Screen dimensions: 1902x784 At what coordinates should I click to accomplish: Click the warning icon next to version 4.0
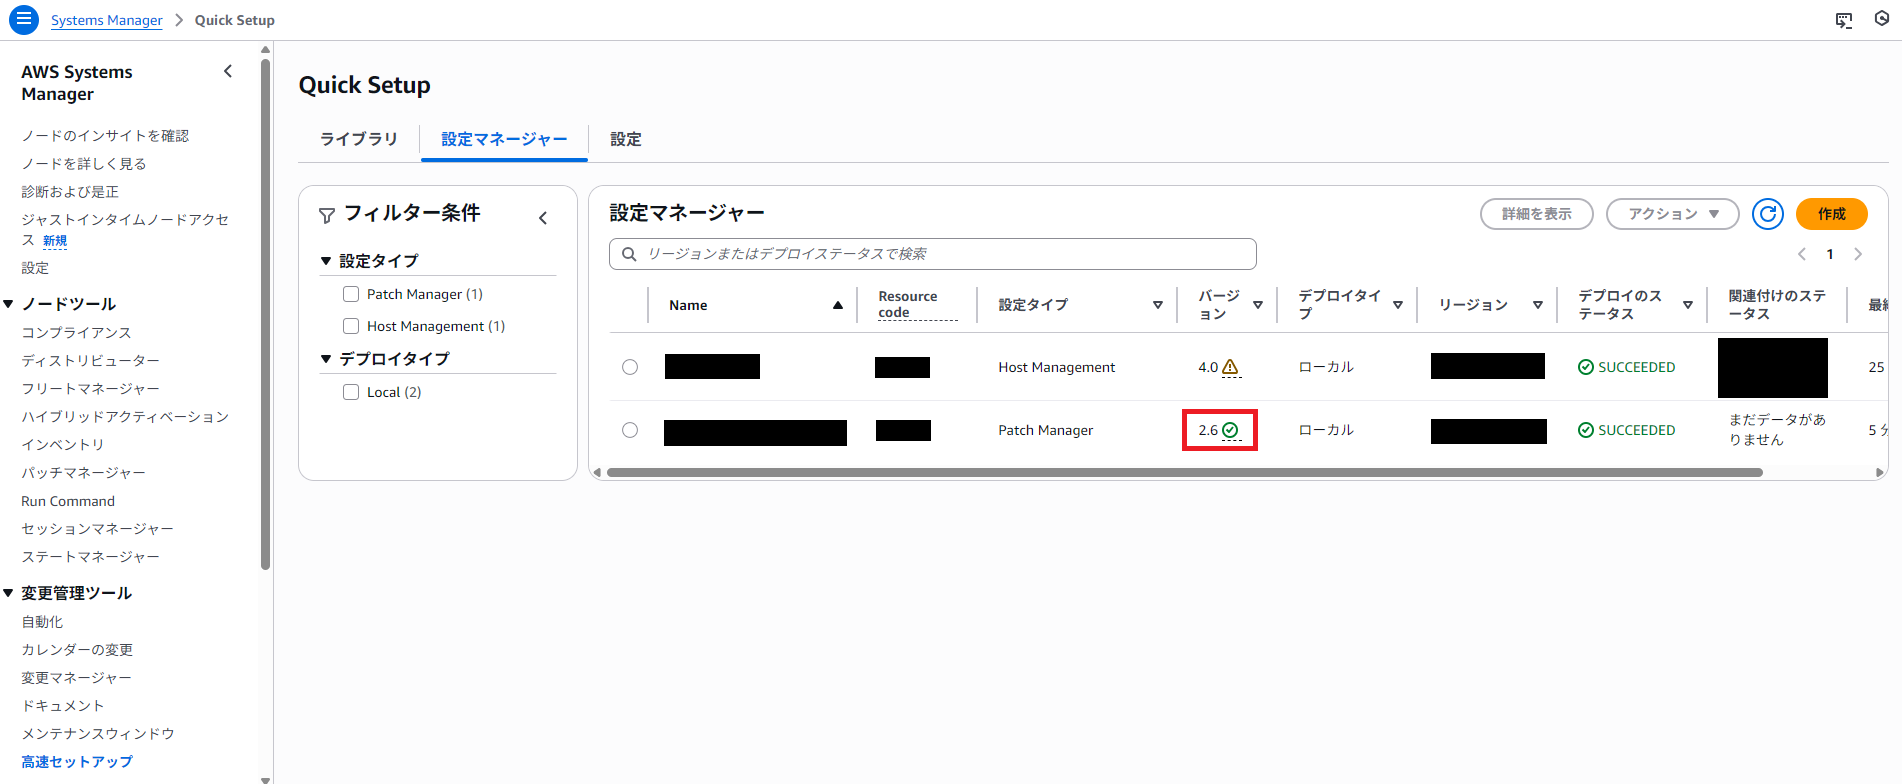click(x=1230, y=367)
